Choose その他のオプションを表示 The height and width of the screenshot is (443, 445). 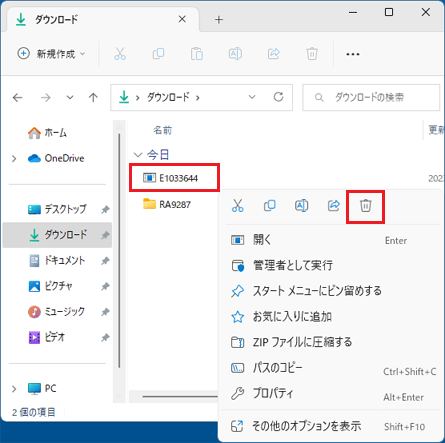(x=331, y=426)
